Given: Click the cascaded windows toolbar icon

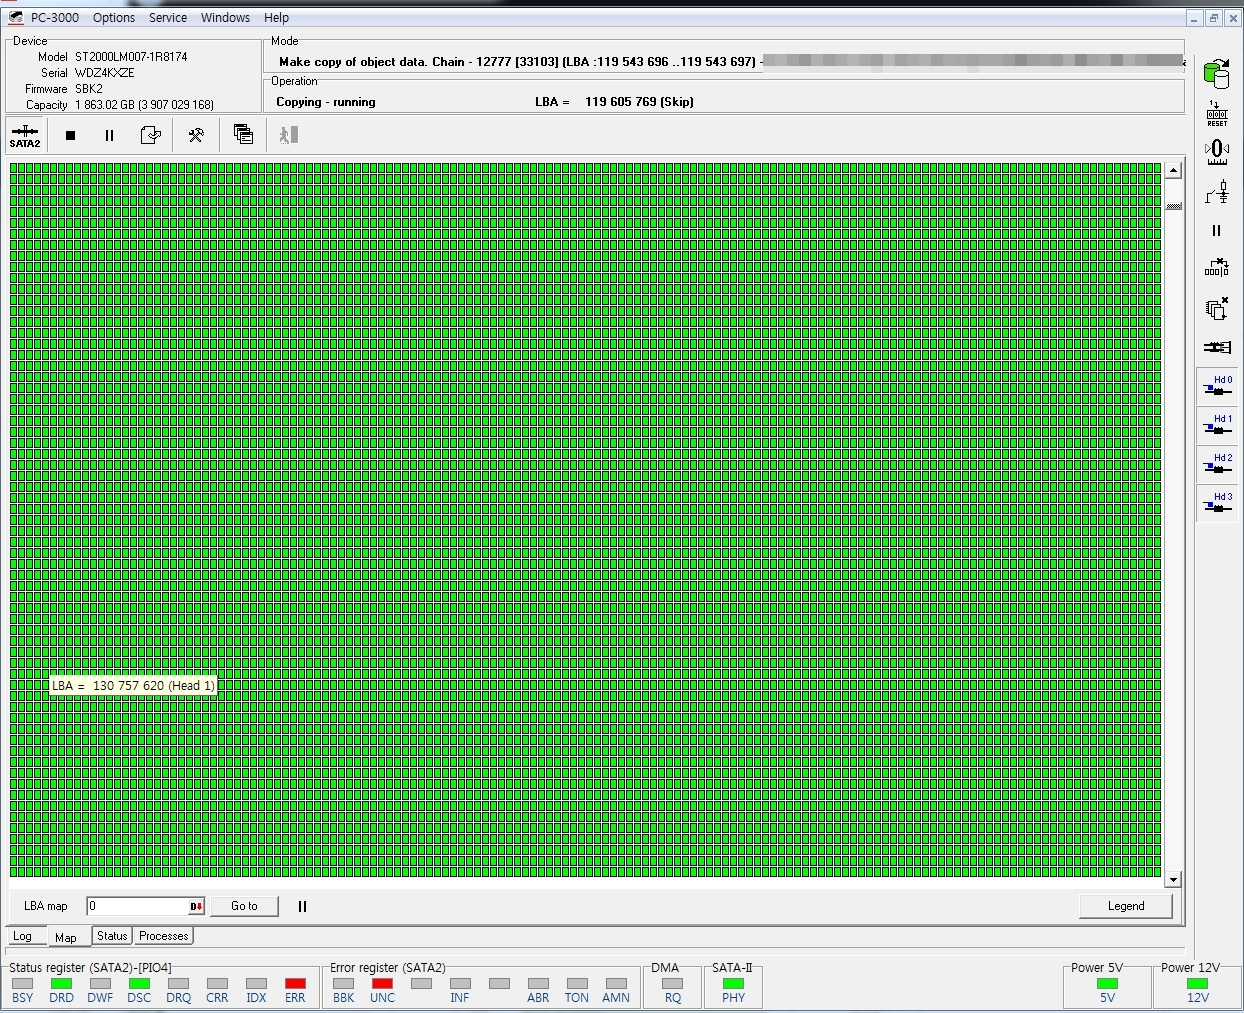Looking at the screenshot, I should [243, 134].
